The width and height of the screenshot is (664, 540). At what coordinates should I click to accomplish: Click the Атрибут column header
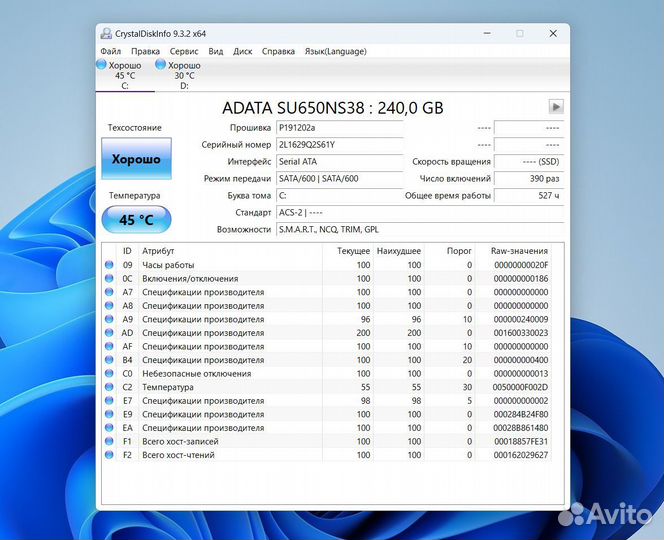(x=230, y=251)
